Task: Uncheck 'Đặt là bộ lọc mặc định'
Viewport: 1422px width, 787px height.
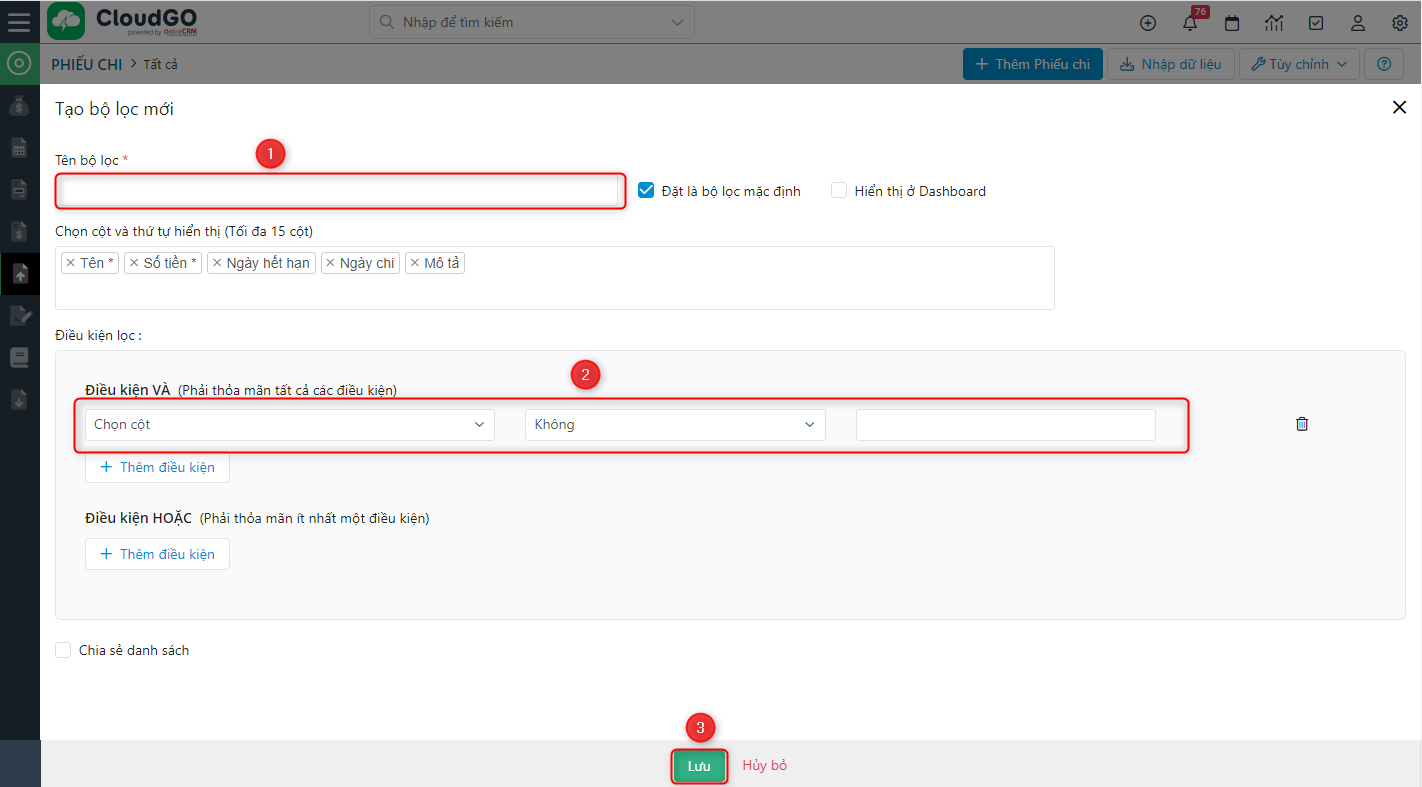Action: (x=645, y=189)
